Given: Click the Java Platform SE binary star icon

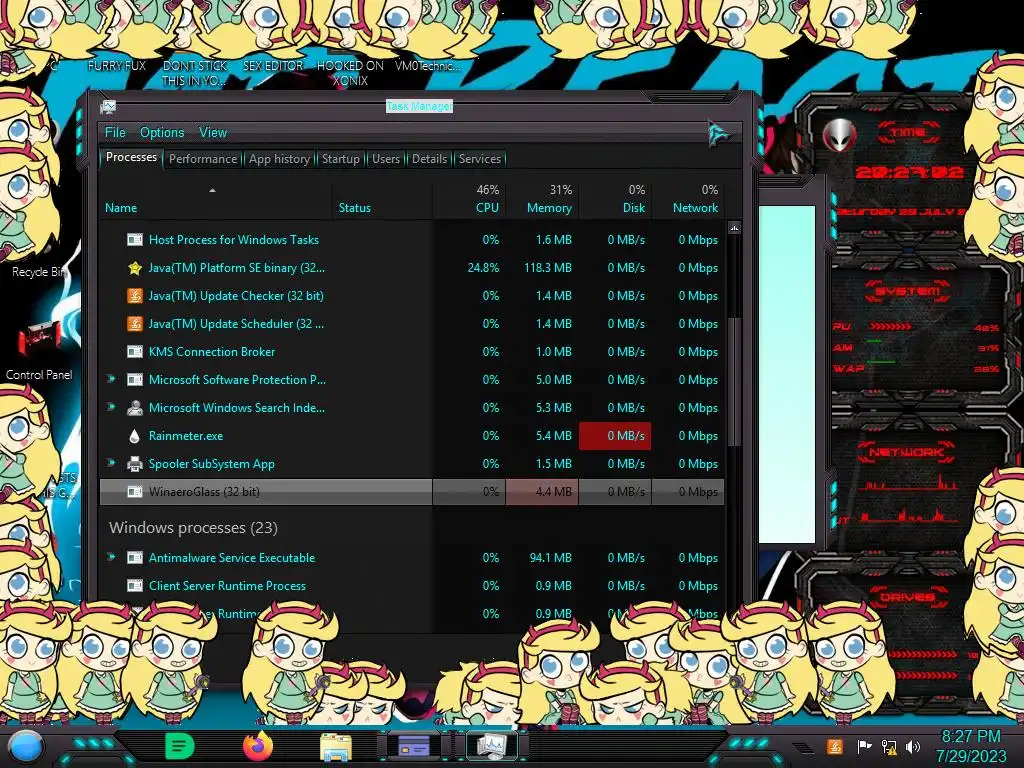Looking at the screenshot, I should coord(135,268).
